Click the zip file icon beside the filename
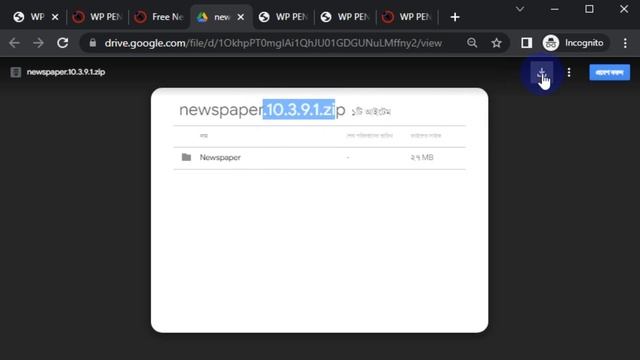Image resolution: width=640 pixels, height=360 pixels. click(x=16, y=72)
